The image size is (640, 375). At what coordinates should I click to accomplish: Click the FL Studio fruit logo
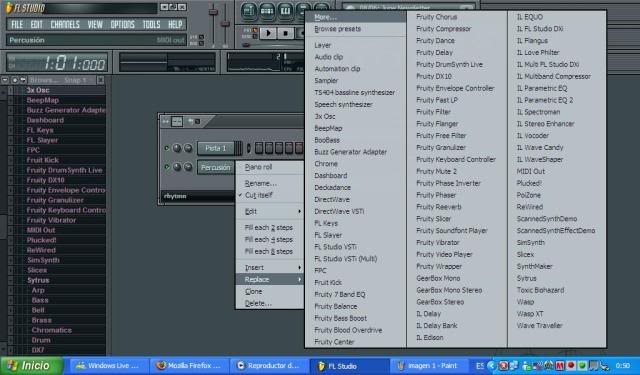click(8, 7)
